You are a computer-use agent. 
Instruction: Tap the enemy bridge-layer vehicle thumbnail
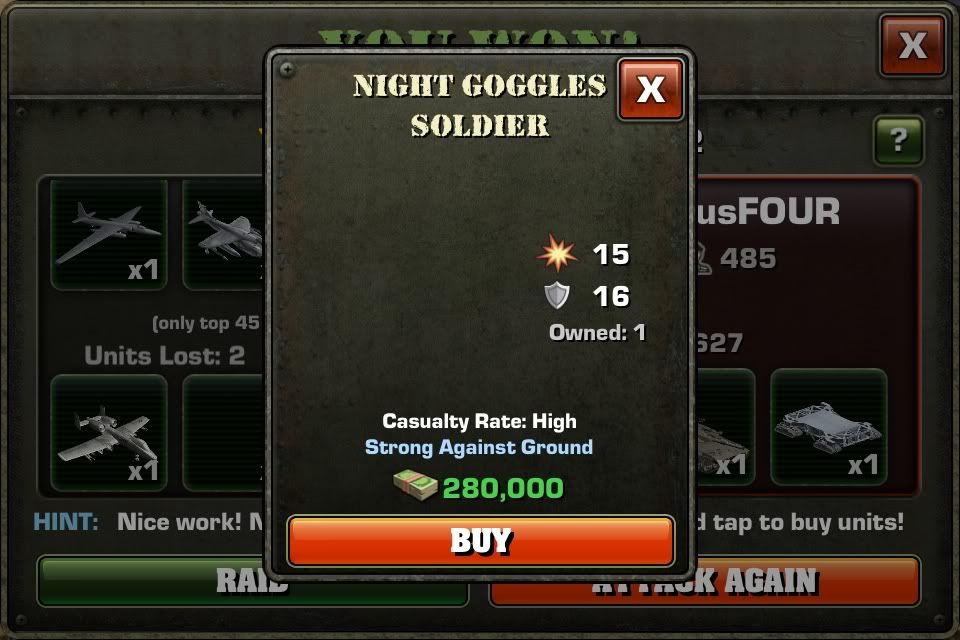pos(828,427)
